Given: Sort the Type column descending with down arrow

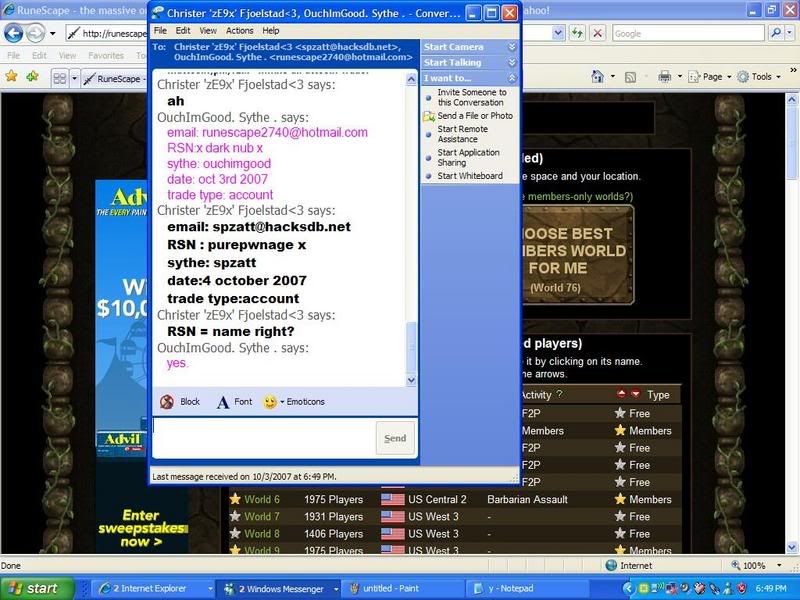Looking at the screenshot, I should (x=635, y=393).
